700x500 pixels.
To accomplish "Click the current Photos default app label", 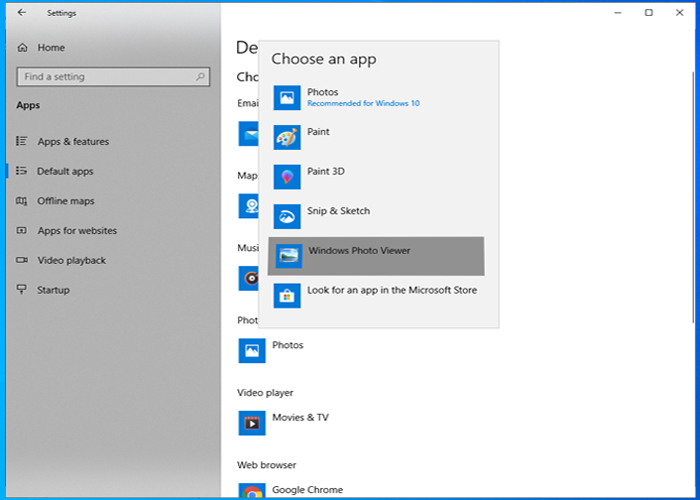I will click(x=288, y=345).
